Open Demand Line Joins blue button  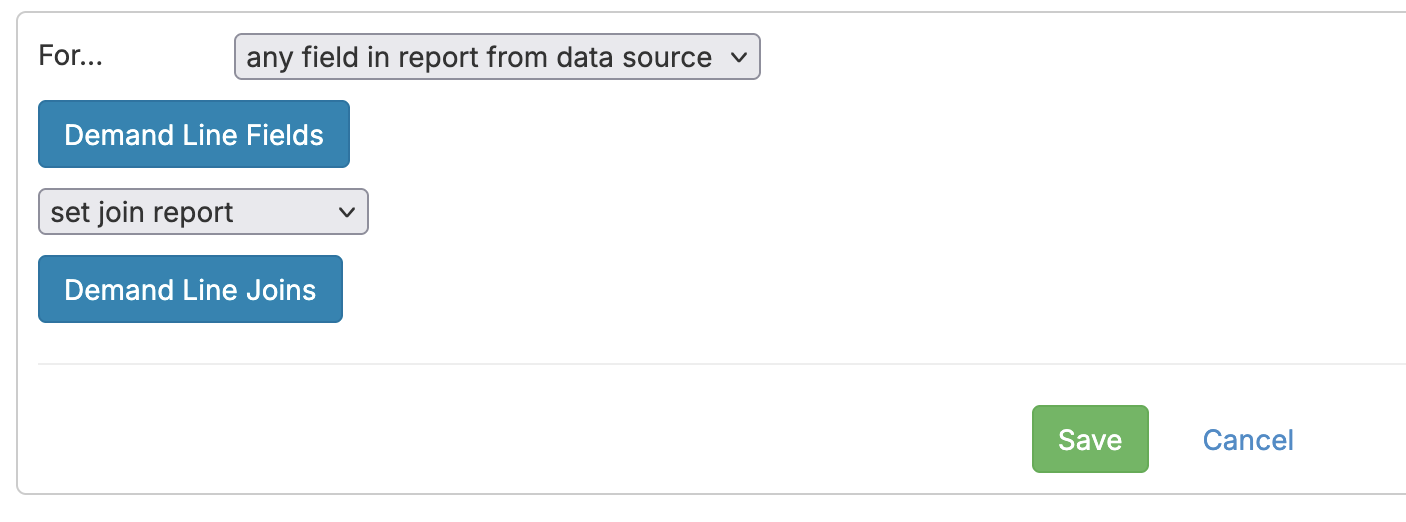coord(190,290)
